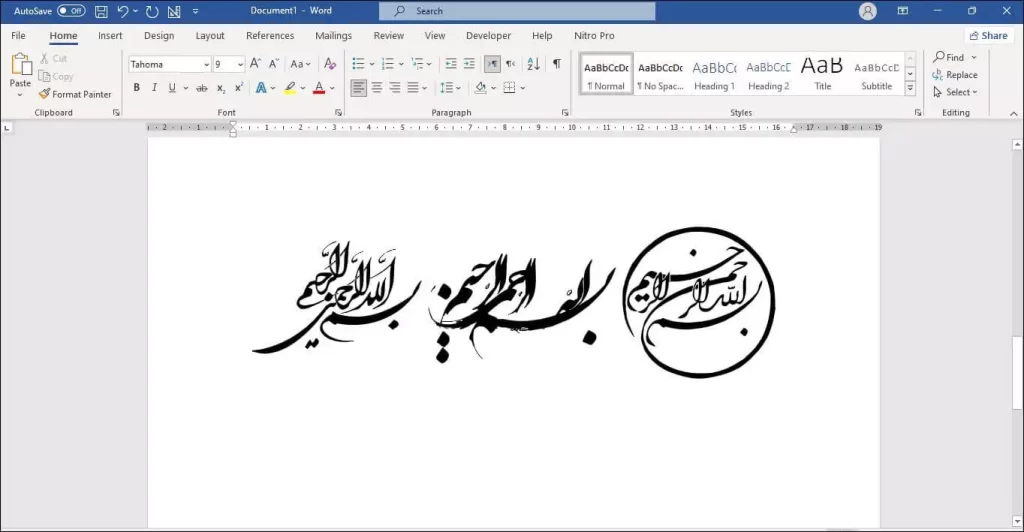Open the Nitro Pro tab
1024x532 pixels.
(x=594, y=36)
